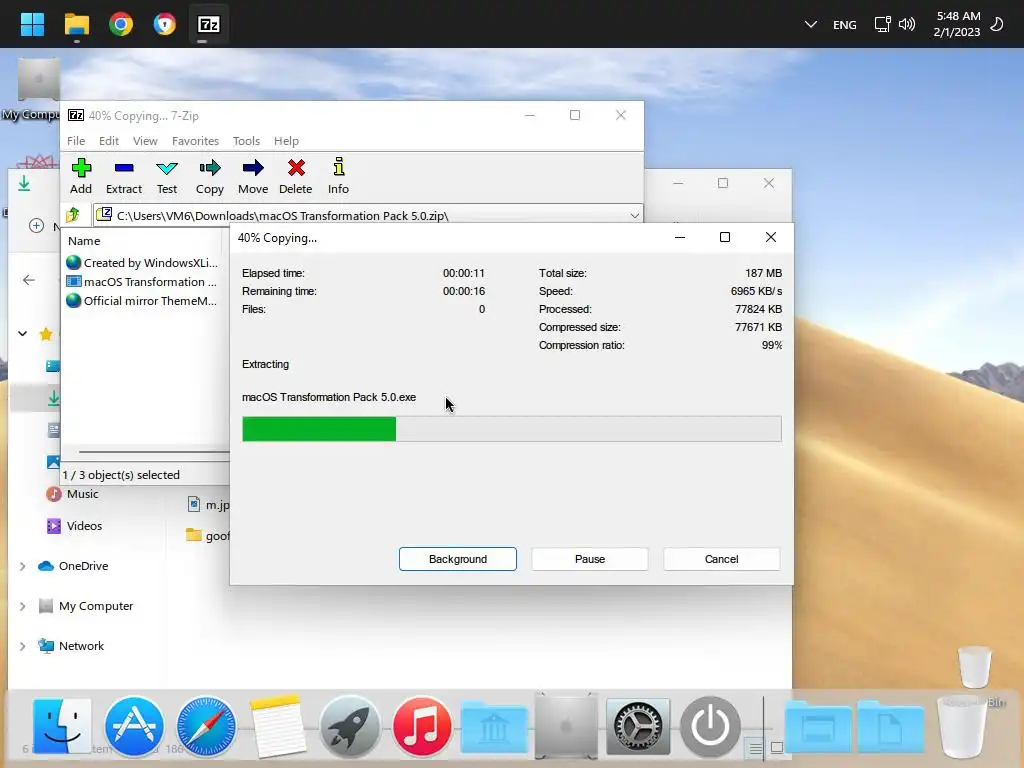This screenshot has width=1024, height=768.
Task: Open the clock showing 5:48 AM
Action: pos(958,24)
